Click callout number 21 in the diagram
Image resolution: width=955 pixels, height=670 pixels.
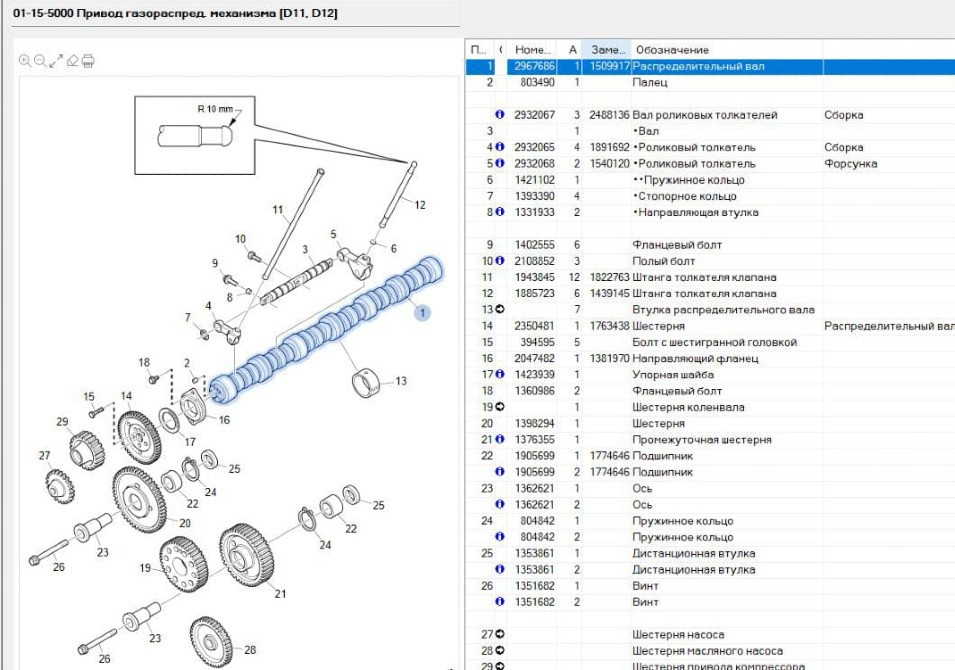coord(280,595)
